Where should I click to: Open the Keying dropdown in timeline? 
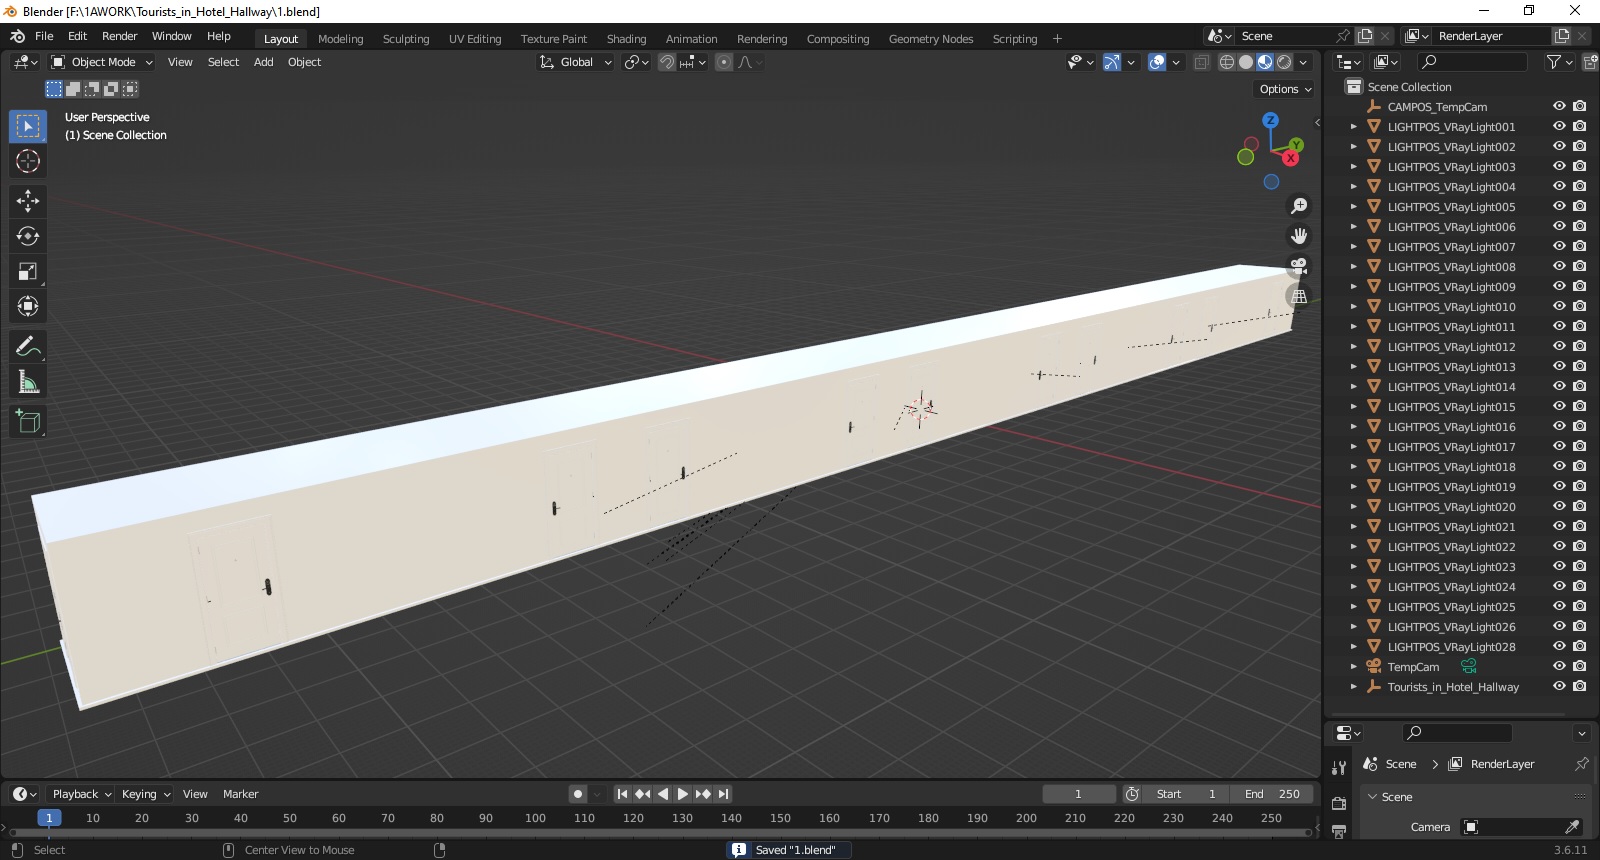(145, 794)
